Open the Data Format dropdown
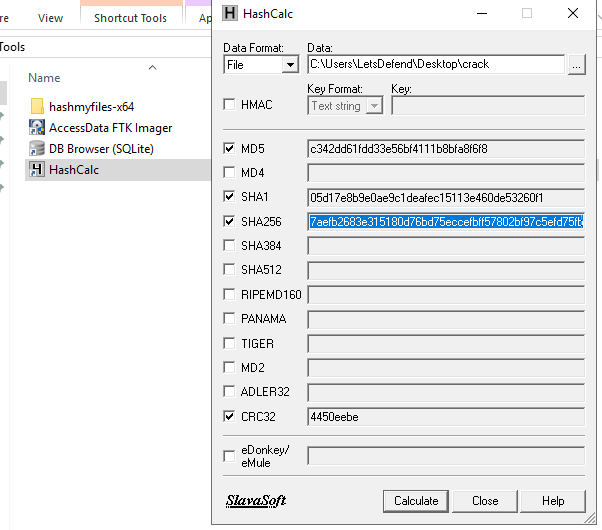602x530 pixels. (290, 65)
